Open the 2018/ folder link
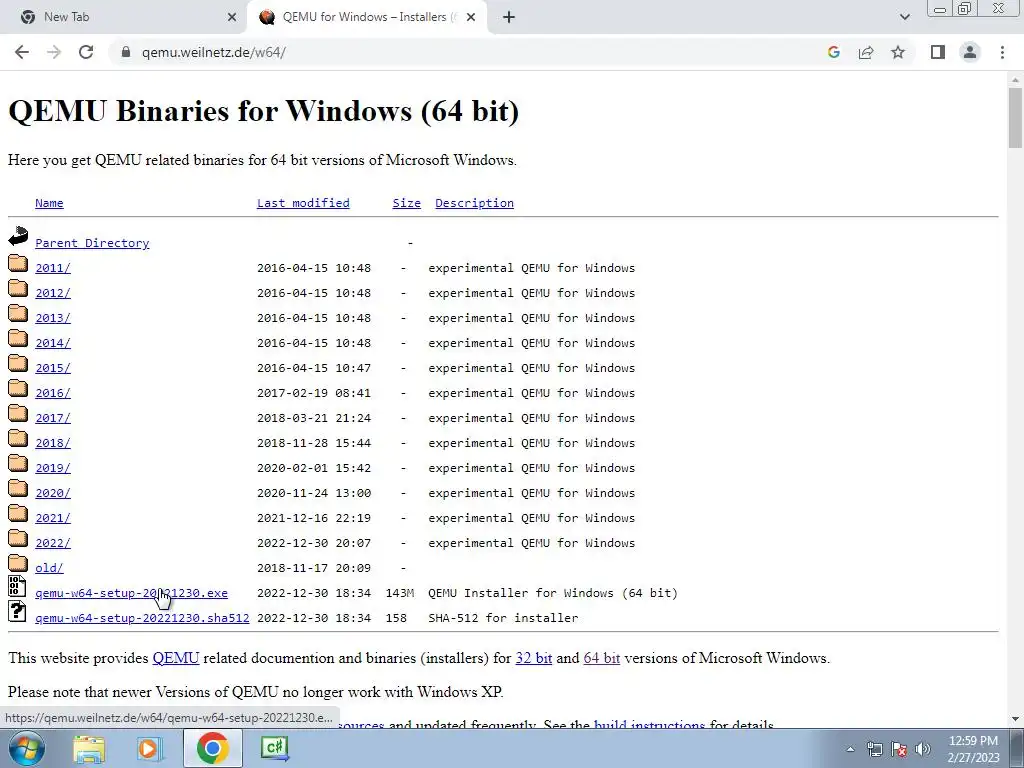1024x768 pixels. tap(52, 443)
